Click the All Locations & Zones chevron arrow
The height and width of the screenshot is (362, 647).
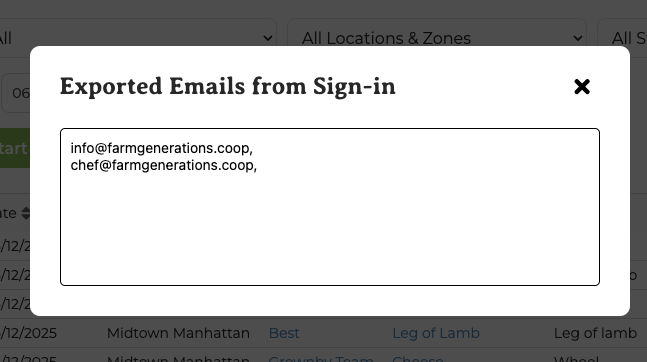(578, 38)
